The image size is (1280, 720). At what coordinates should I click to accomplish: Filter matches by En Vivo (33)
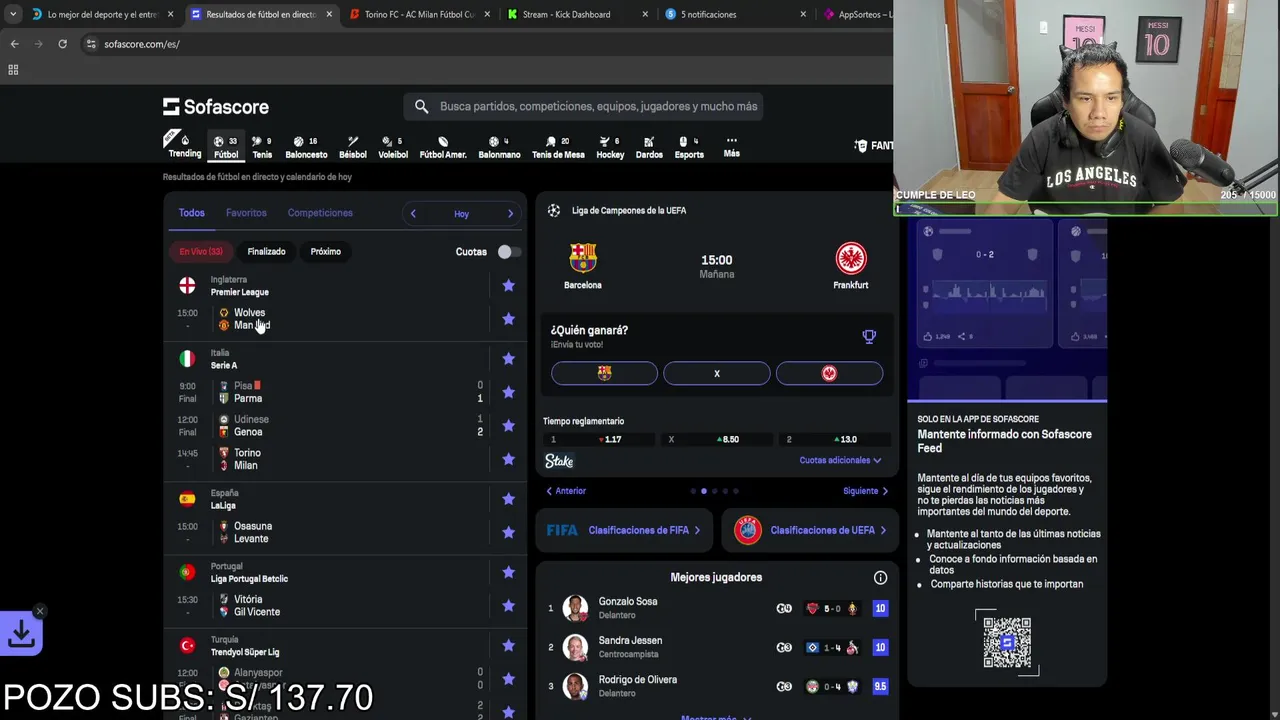pos(201,252)
